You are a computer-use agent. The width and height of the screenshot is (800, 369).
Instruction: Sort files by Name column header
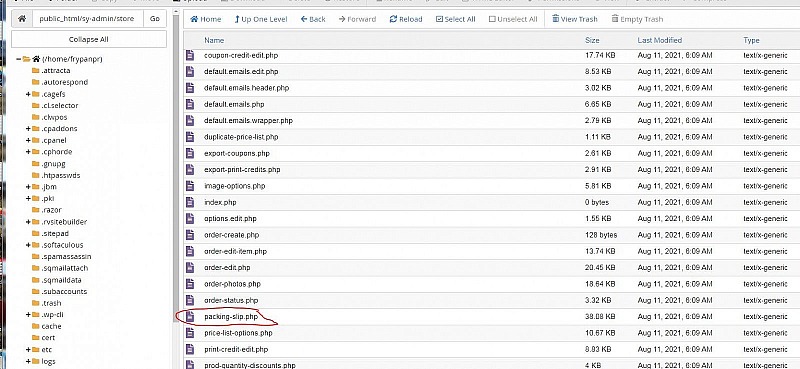(x=214, y=40)
